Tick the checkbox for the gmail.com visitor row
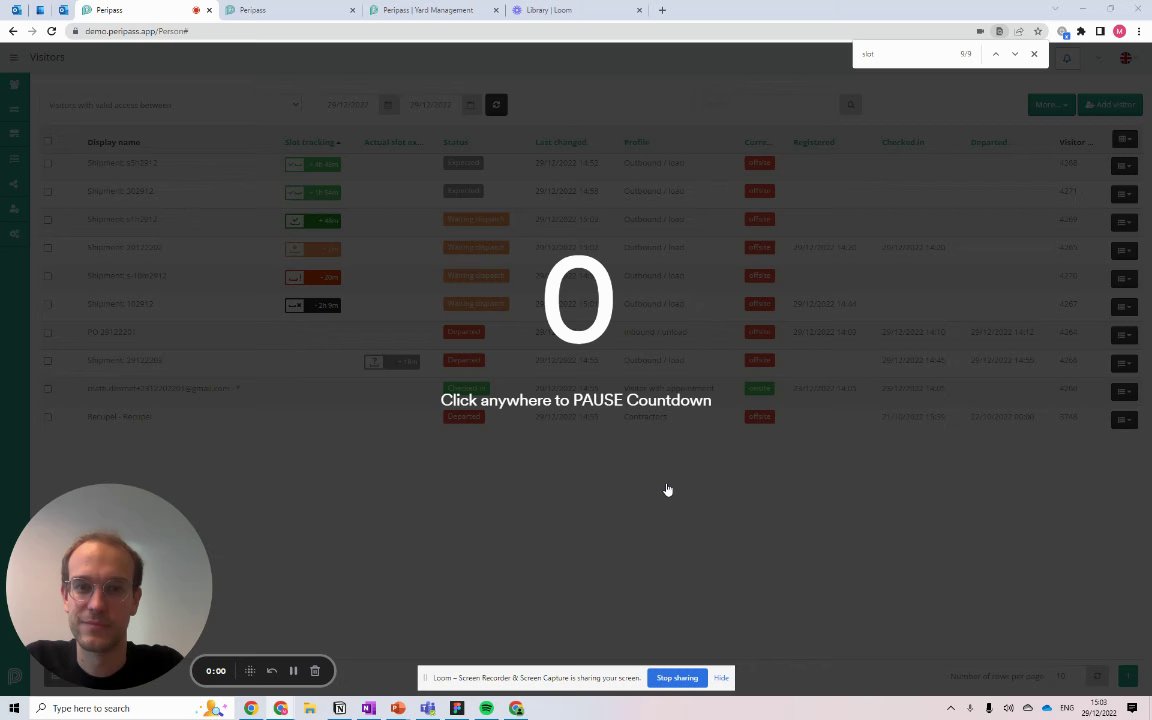Screen dimensions: 1152x720 coord(48,389)
